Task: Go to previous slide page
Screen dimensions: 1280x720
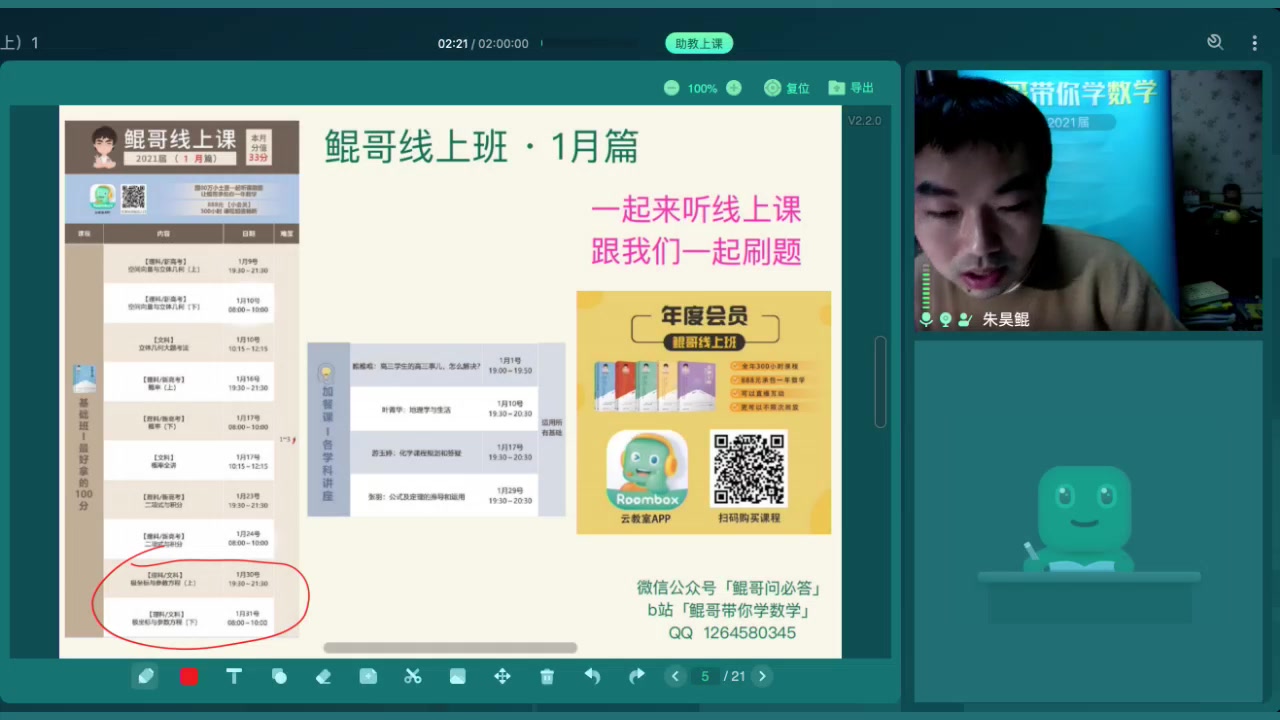Action: coord(675,676)
